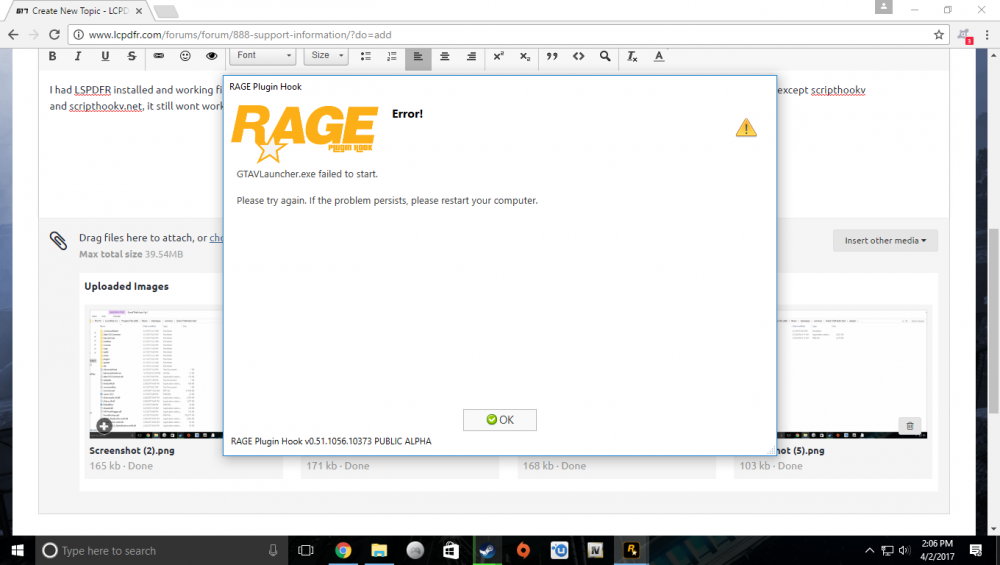Open volume control in system tray
This screenshot has width=1000, height=565.
[x=904, y=550]
